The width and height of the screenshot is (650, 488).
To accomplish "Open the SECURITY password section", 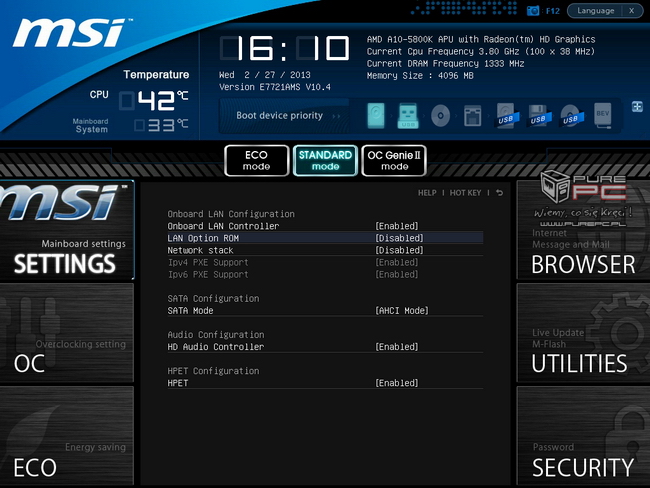I will click(x=583, y=435).
